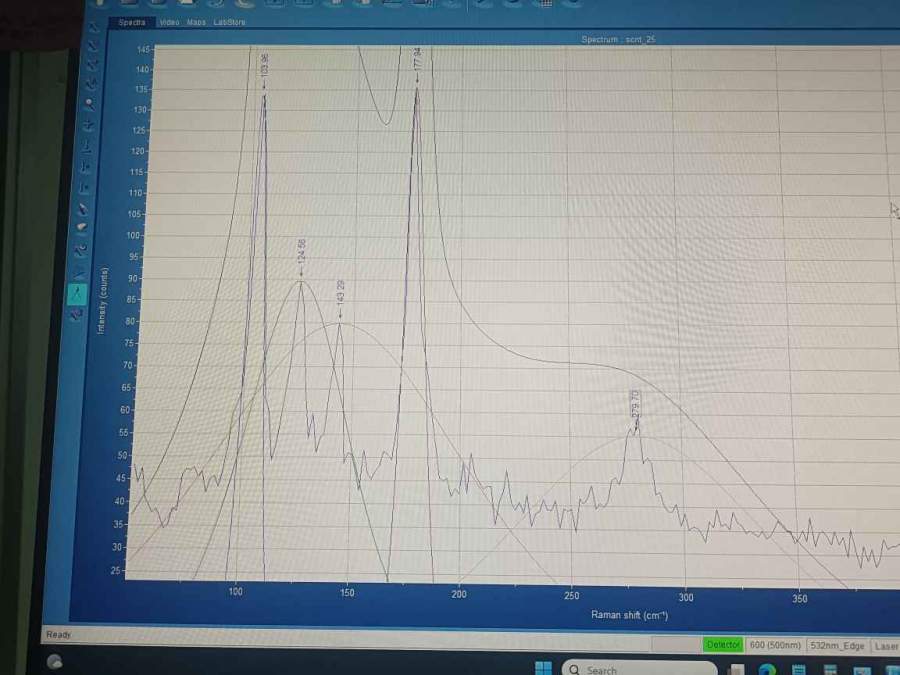Click the 200 tick on the Raman shift axis
This screenshot has width=900, height=675.
tap(459, 594)
